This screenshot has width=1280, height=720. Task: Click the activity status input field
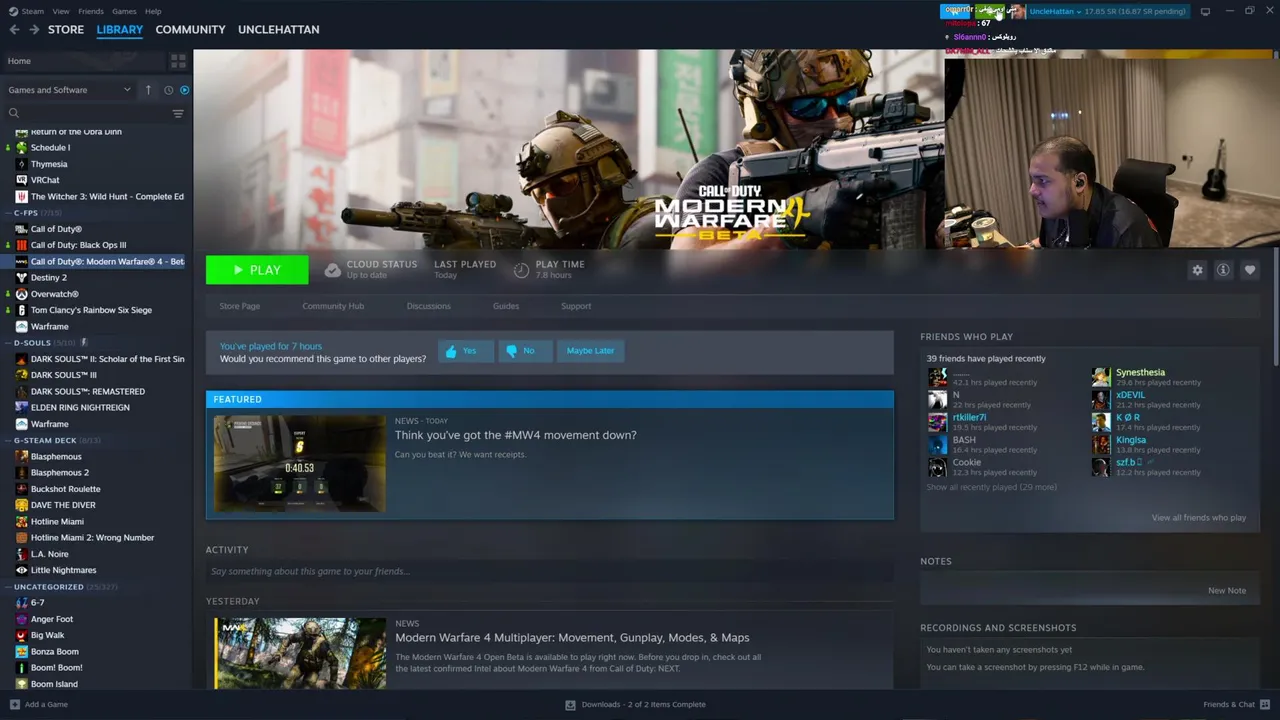550,572
